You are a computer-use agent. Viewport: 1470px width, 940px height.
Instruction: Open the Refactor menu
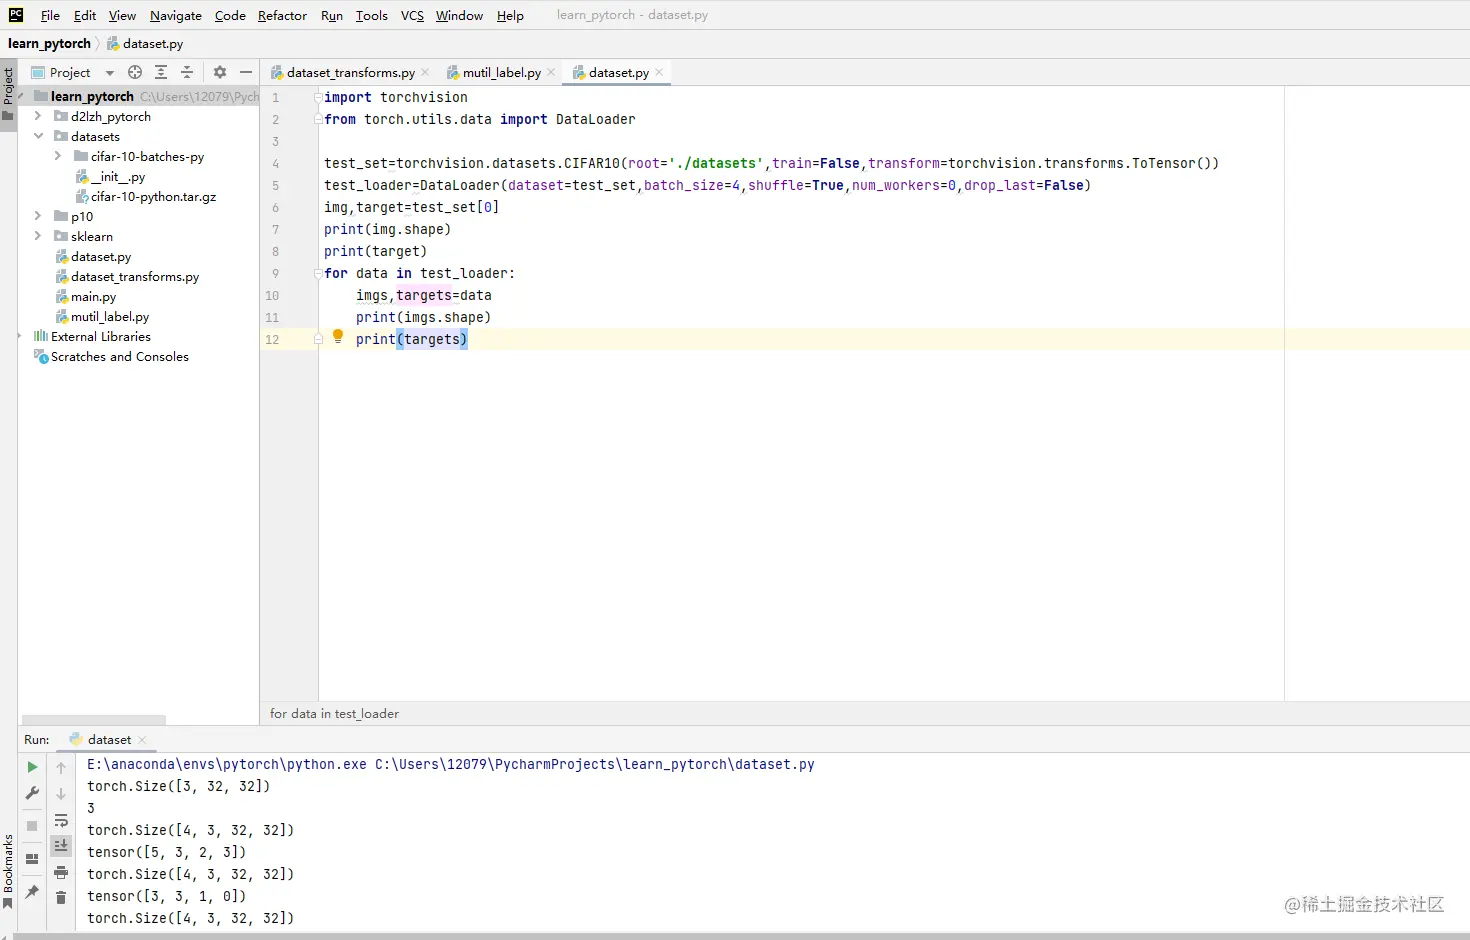pyautogui.click(x=282, y=15)
